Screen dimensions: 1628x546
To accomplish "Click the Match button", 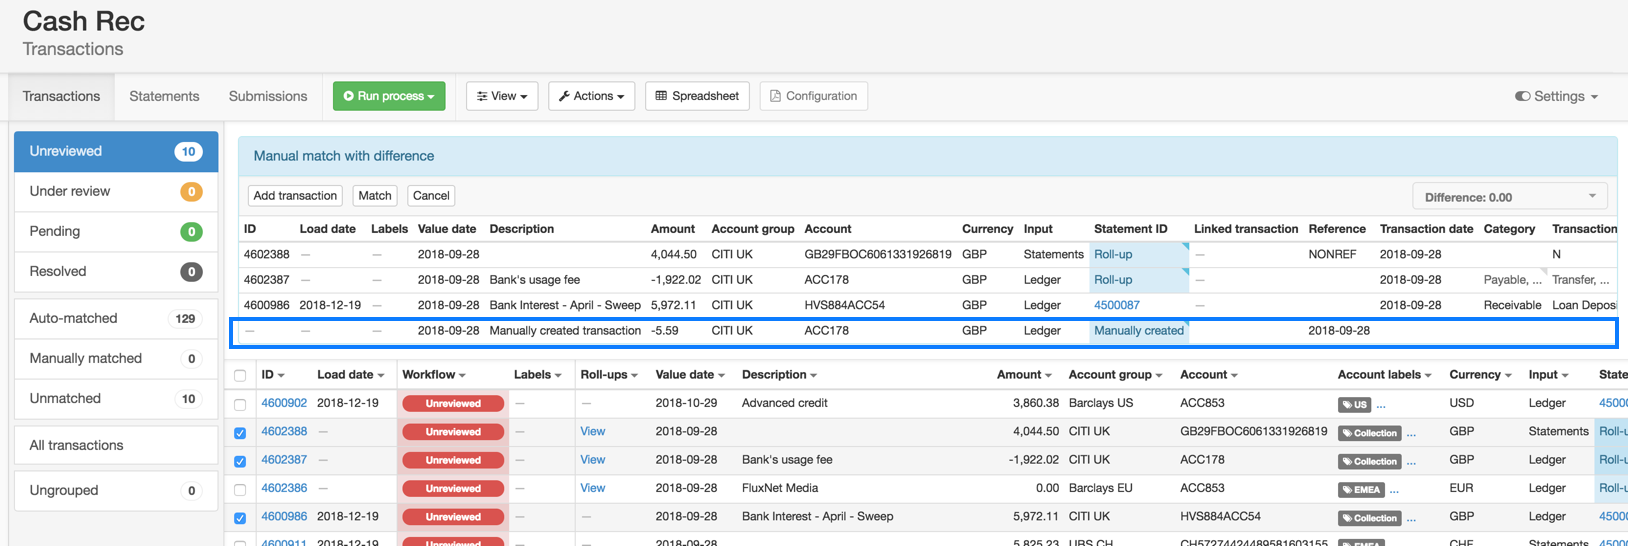I will pos(375,195).
